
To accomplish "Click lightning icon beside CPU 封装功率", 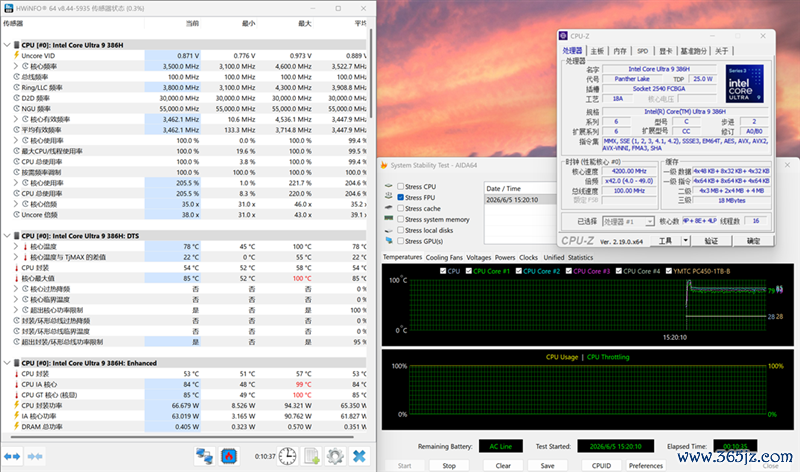I will point(16,405).
